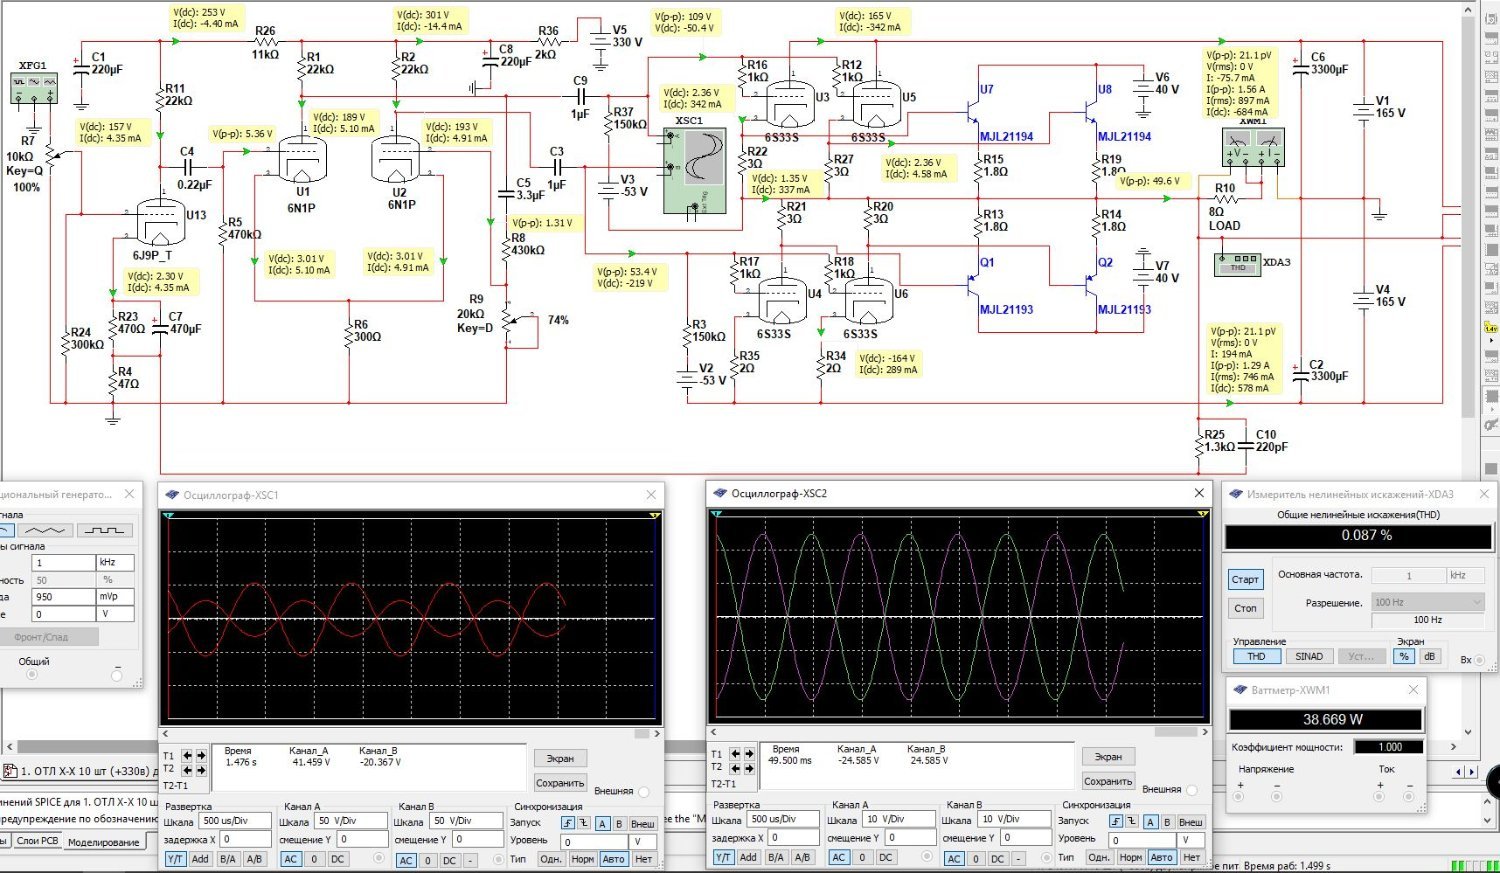The height and width of the screenshot is (873, 1500).
Task: Open the mVp amplitude unit selector
Action: click(x=114, y=597)
